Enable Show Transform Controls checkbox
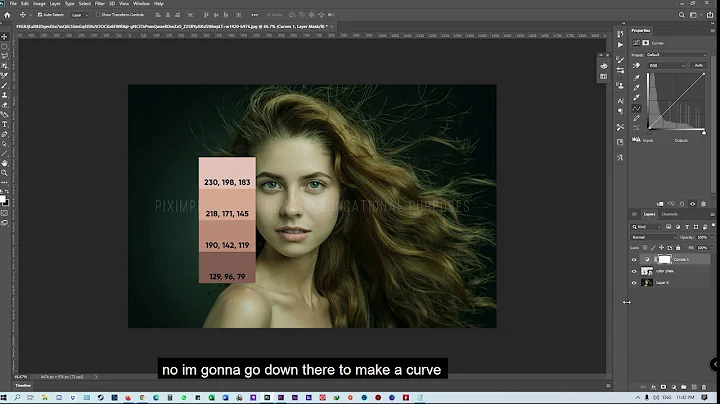The image size is (720, 404). [x=98, y=15]
